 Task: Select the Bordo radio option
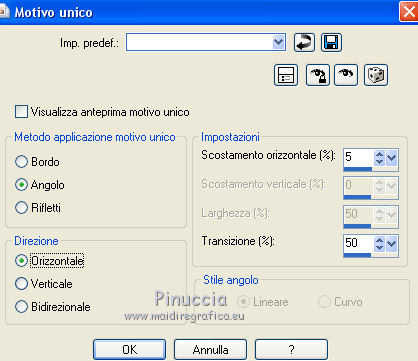pyautogui.click(x=21, y=162)
